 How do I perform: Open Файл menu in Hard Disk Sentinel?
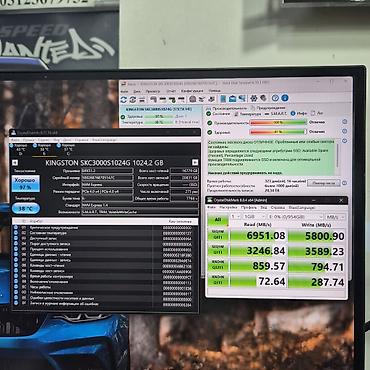[x=123, y=91]
